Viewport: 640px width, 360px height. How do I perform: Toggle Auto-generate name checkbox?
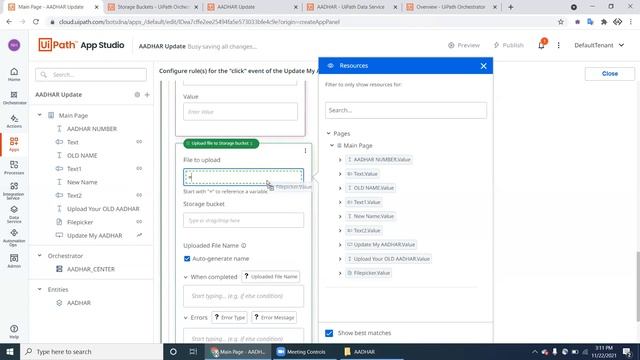pos(187,258)
